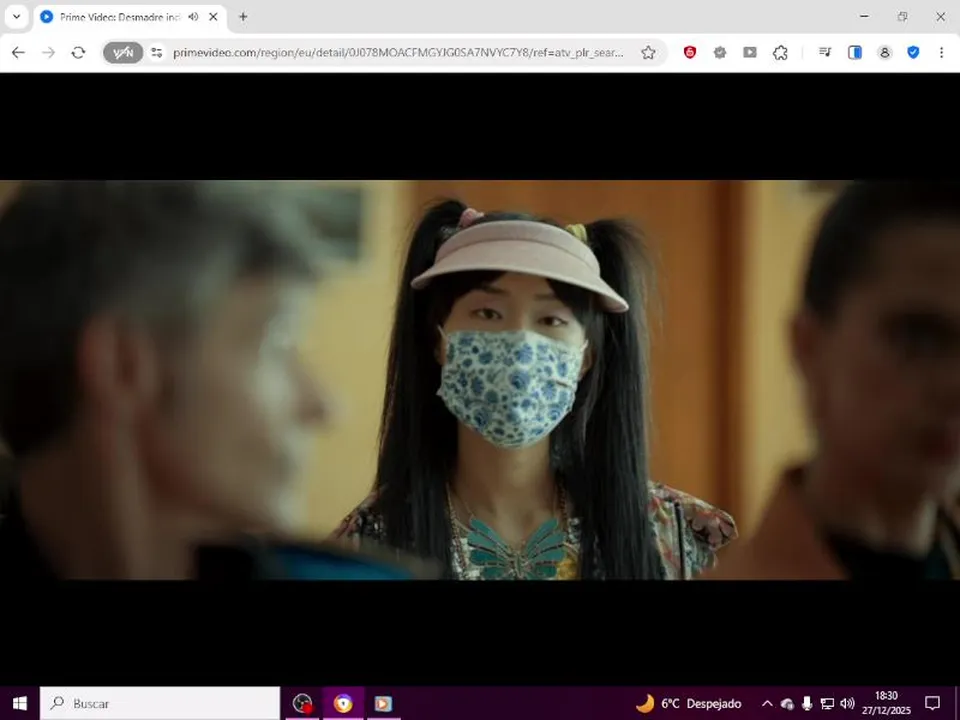Open the clock showing 18:30 27/12/2025
Image resolution: width=960 pixels, height=720 pixels.
[x=886, y=703]
